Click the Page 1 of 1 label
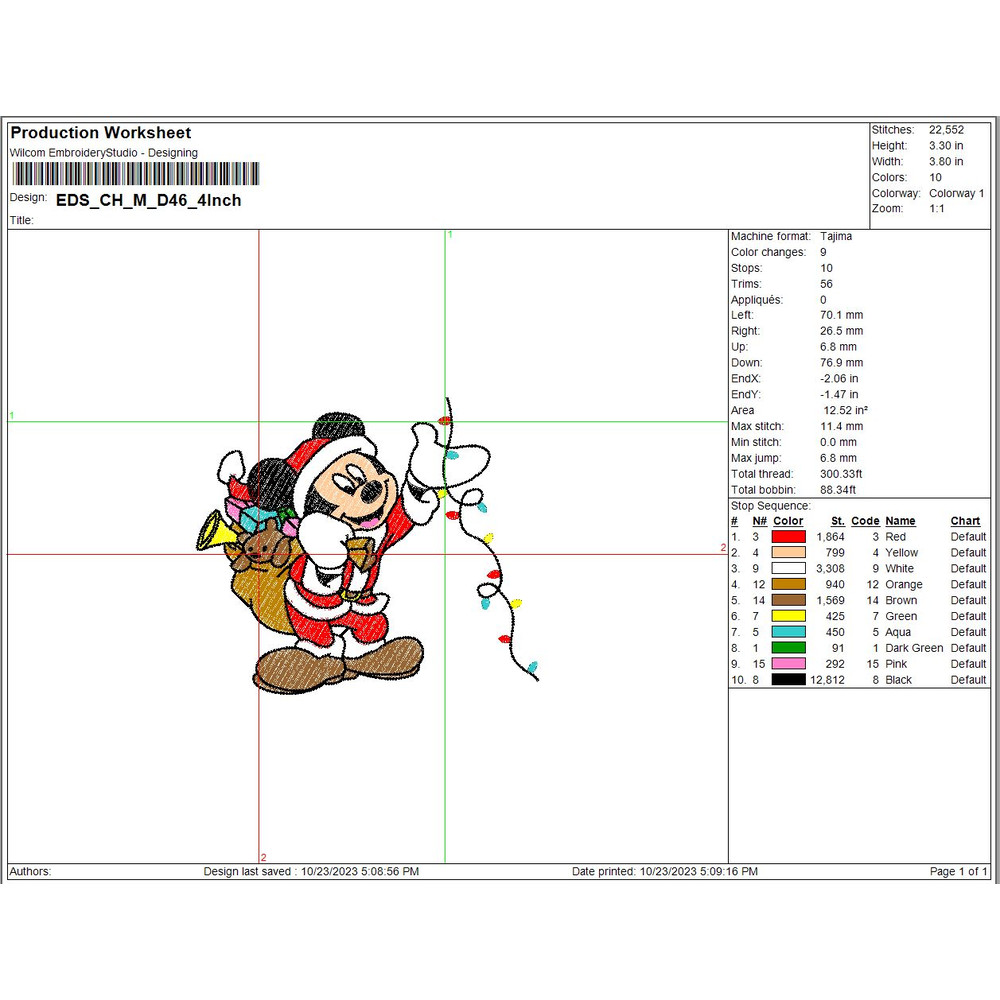 (x=958, y=872)
